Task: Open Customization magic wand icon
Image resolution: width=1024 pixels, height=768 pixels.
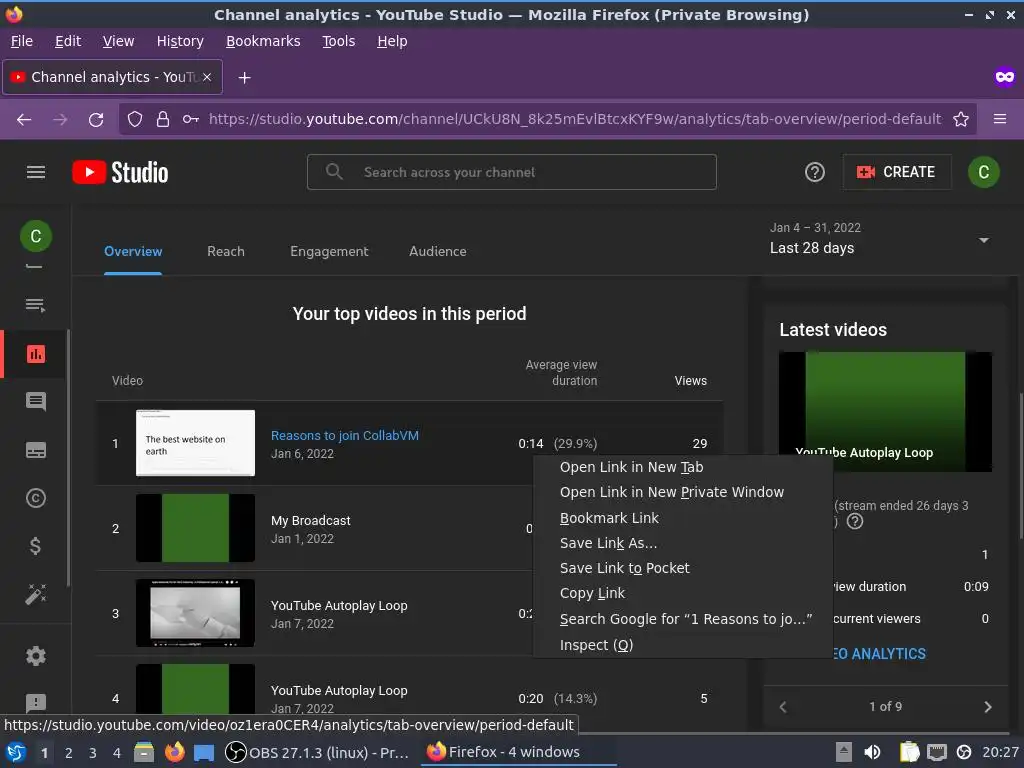Action: pos(36,594)
